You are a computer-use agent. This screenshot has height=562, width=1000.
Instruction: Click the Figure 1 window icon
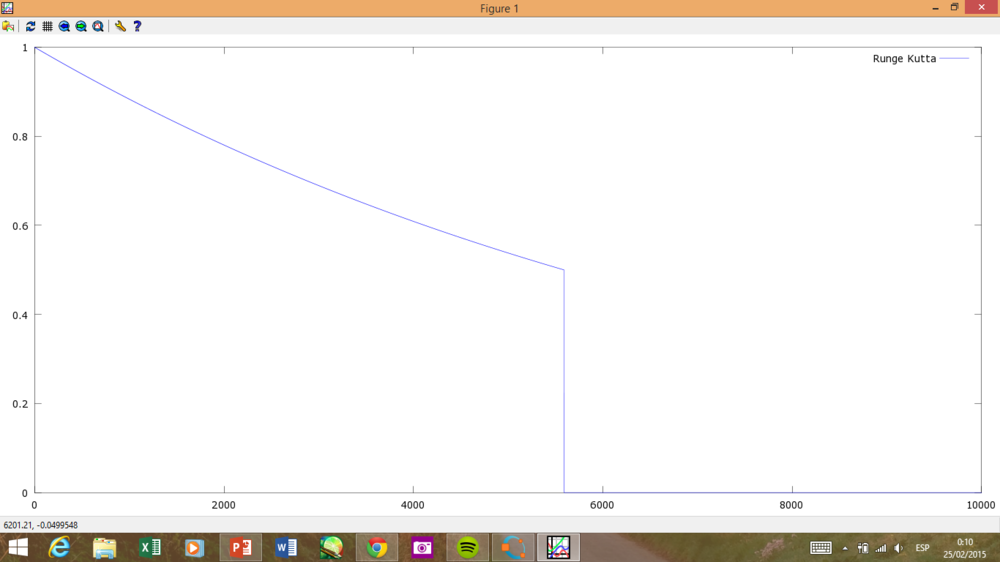pyautogui.click(x=7, y=8)
